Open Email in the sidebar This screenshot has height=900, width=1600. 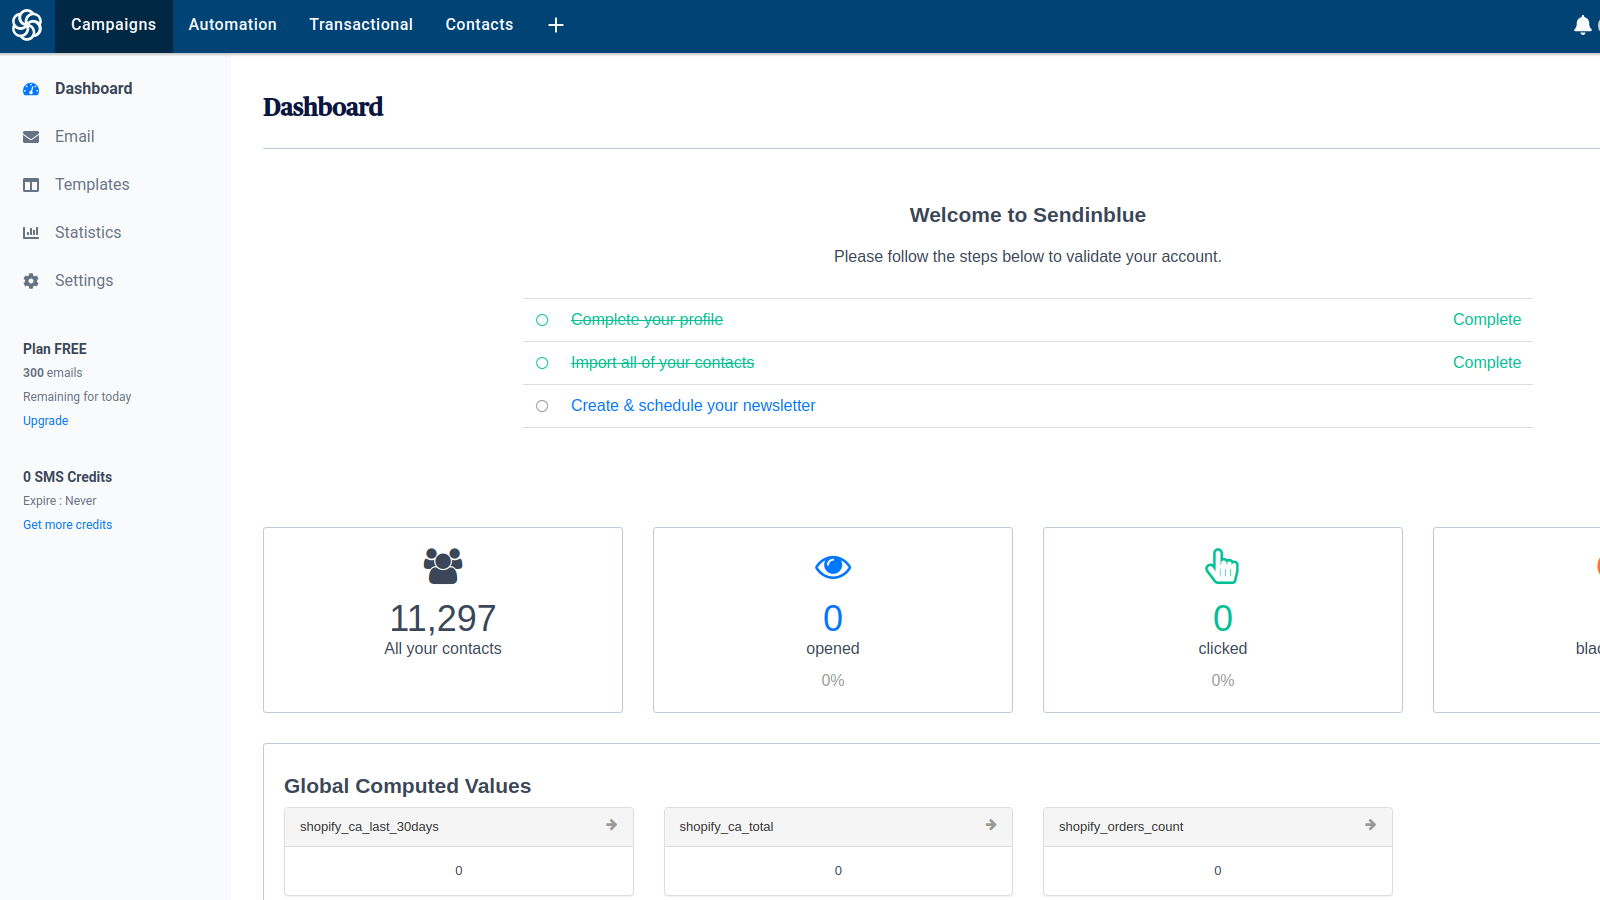coord(75,137)
